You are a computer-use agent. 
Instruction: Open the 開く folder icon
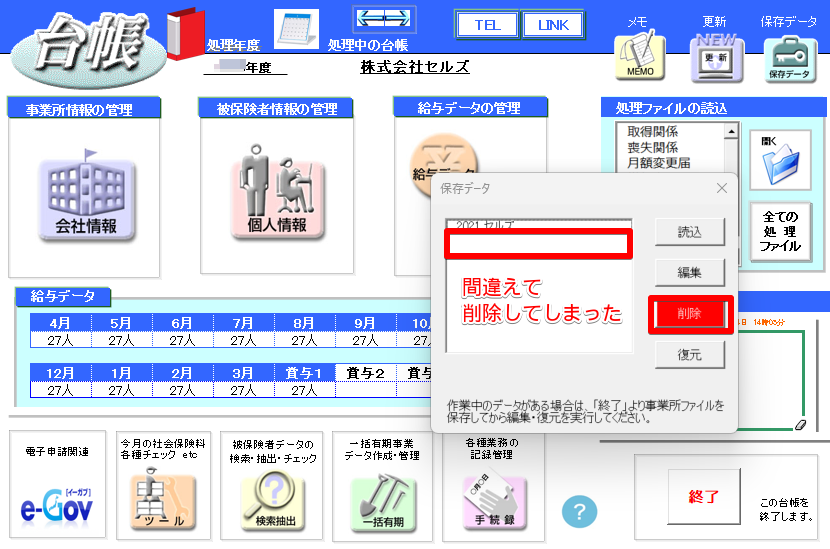pos(780,160)
